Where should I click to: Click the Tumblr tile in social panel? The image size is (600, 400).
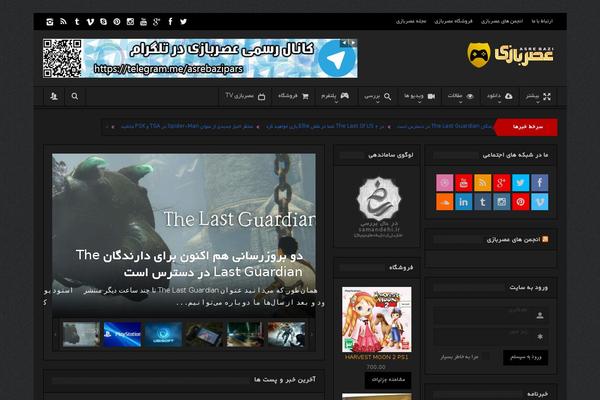click(483, 202)
